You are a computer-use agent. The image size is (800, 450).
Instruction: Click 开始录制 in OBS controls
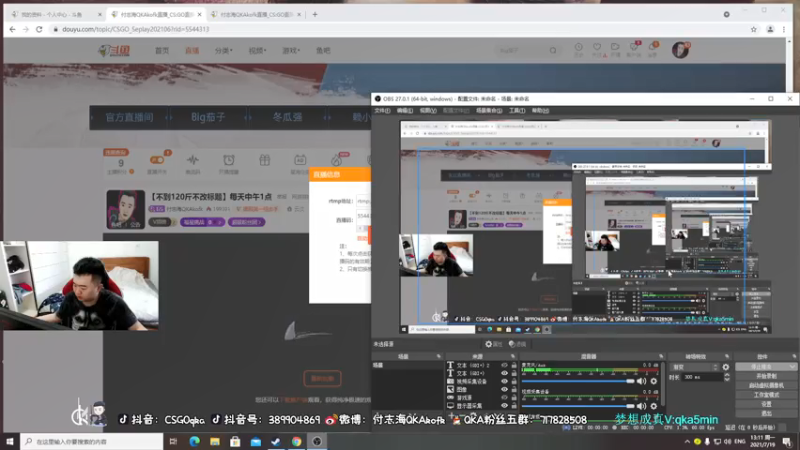coord(766,376)
